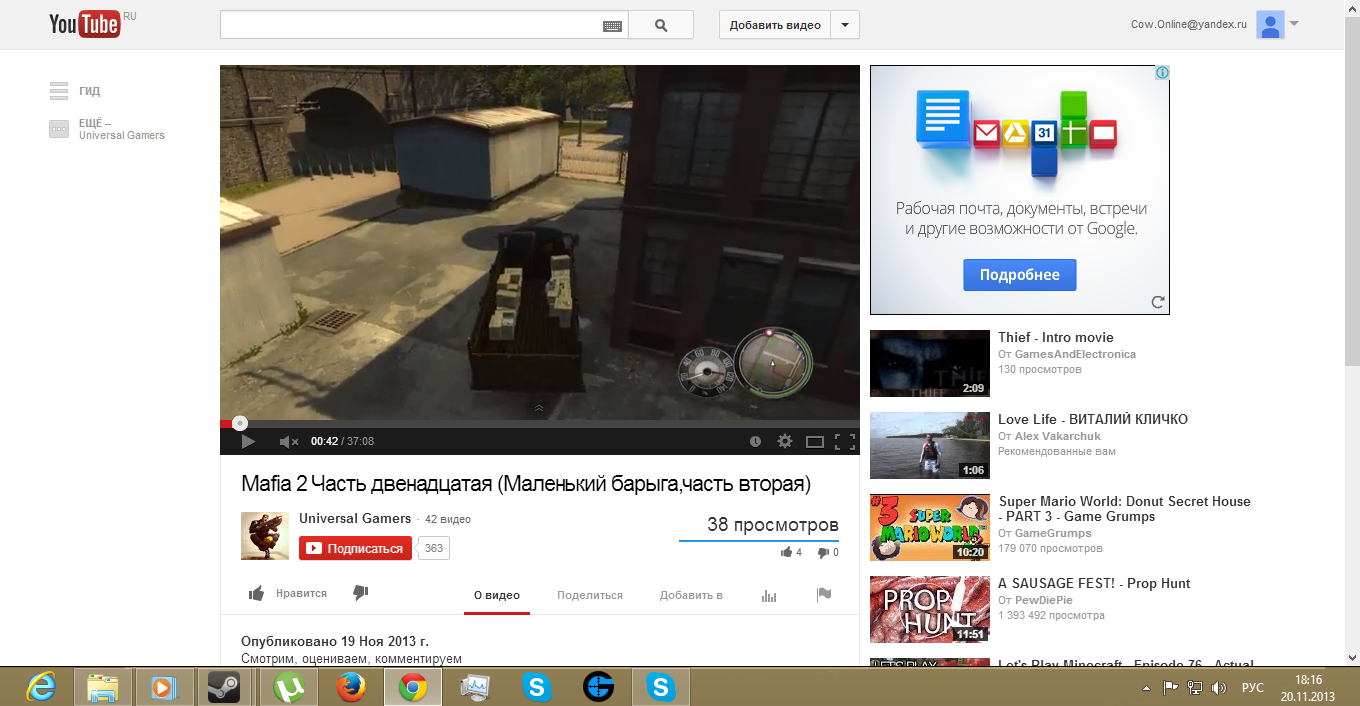This screenshot has height=706, width=1360.
Task: Click the Universal Gamers channel avatar
Action: click(265, 536)
